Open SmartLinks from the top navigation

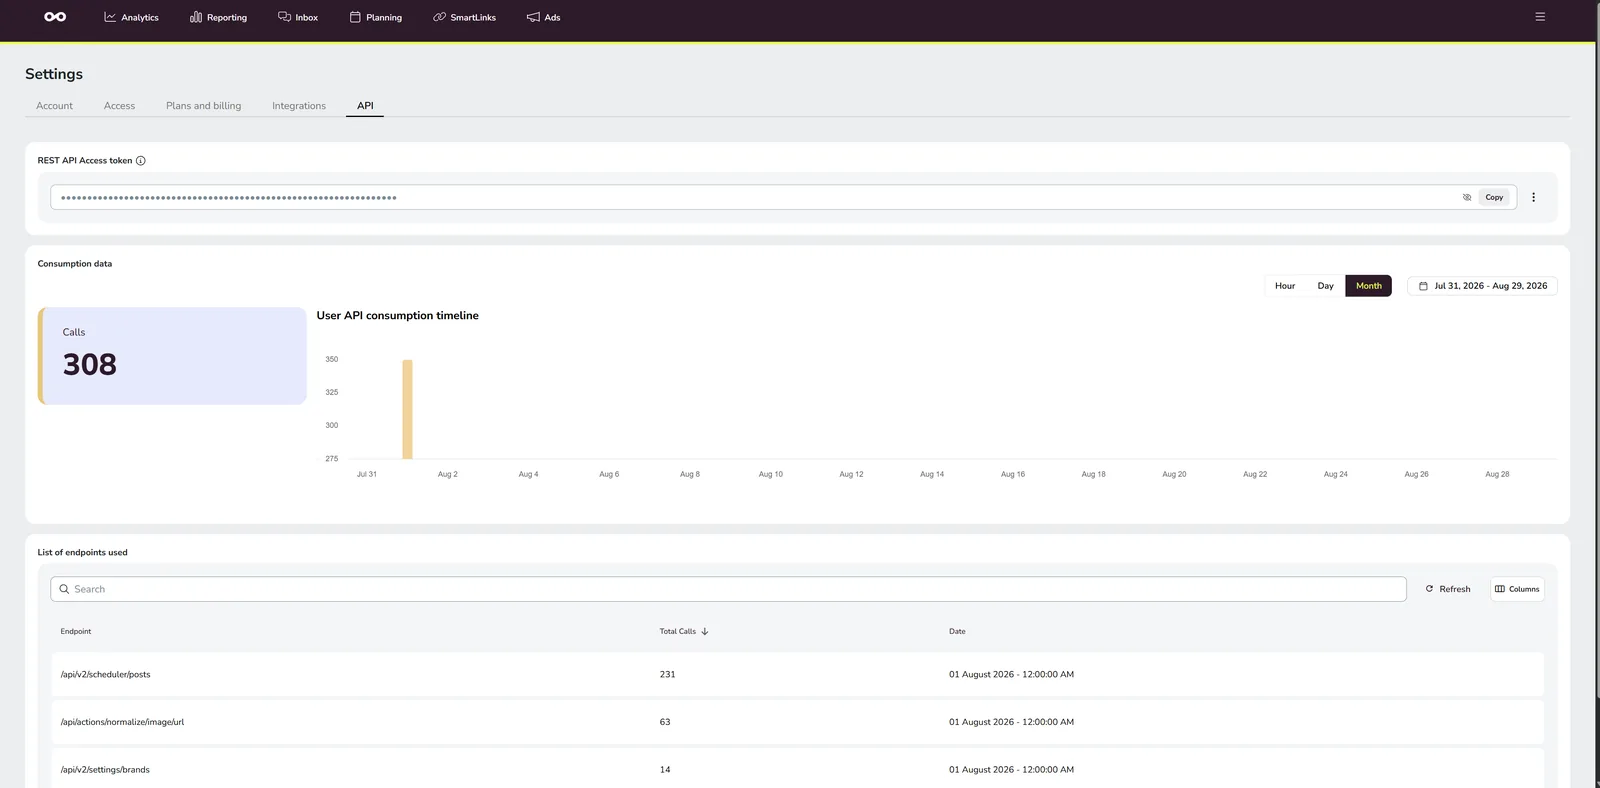coord(464,17)
